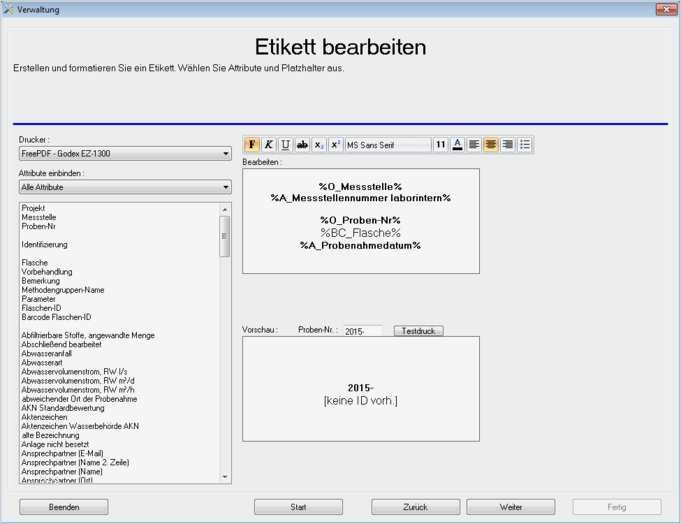Center align text
The height and width of the screenshot is (524, 681).
[x=491, y=145]
